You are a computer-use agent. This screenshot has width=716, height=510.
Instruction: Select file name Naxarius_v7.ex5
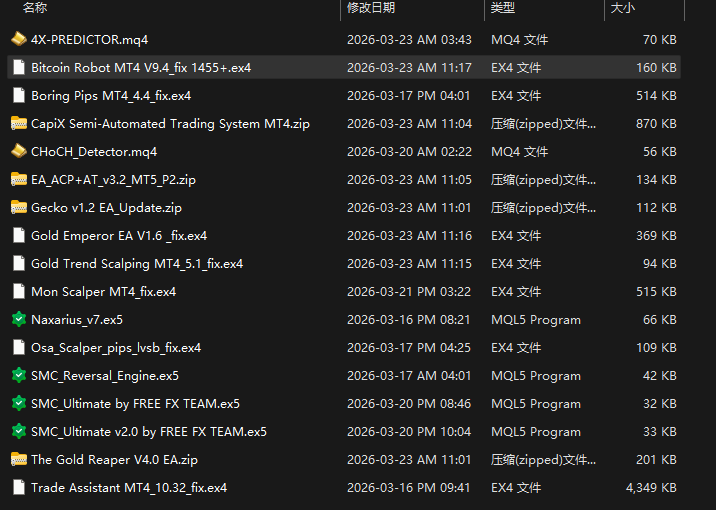(x=77, y=320)
